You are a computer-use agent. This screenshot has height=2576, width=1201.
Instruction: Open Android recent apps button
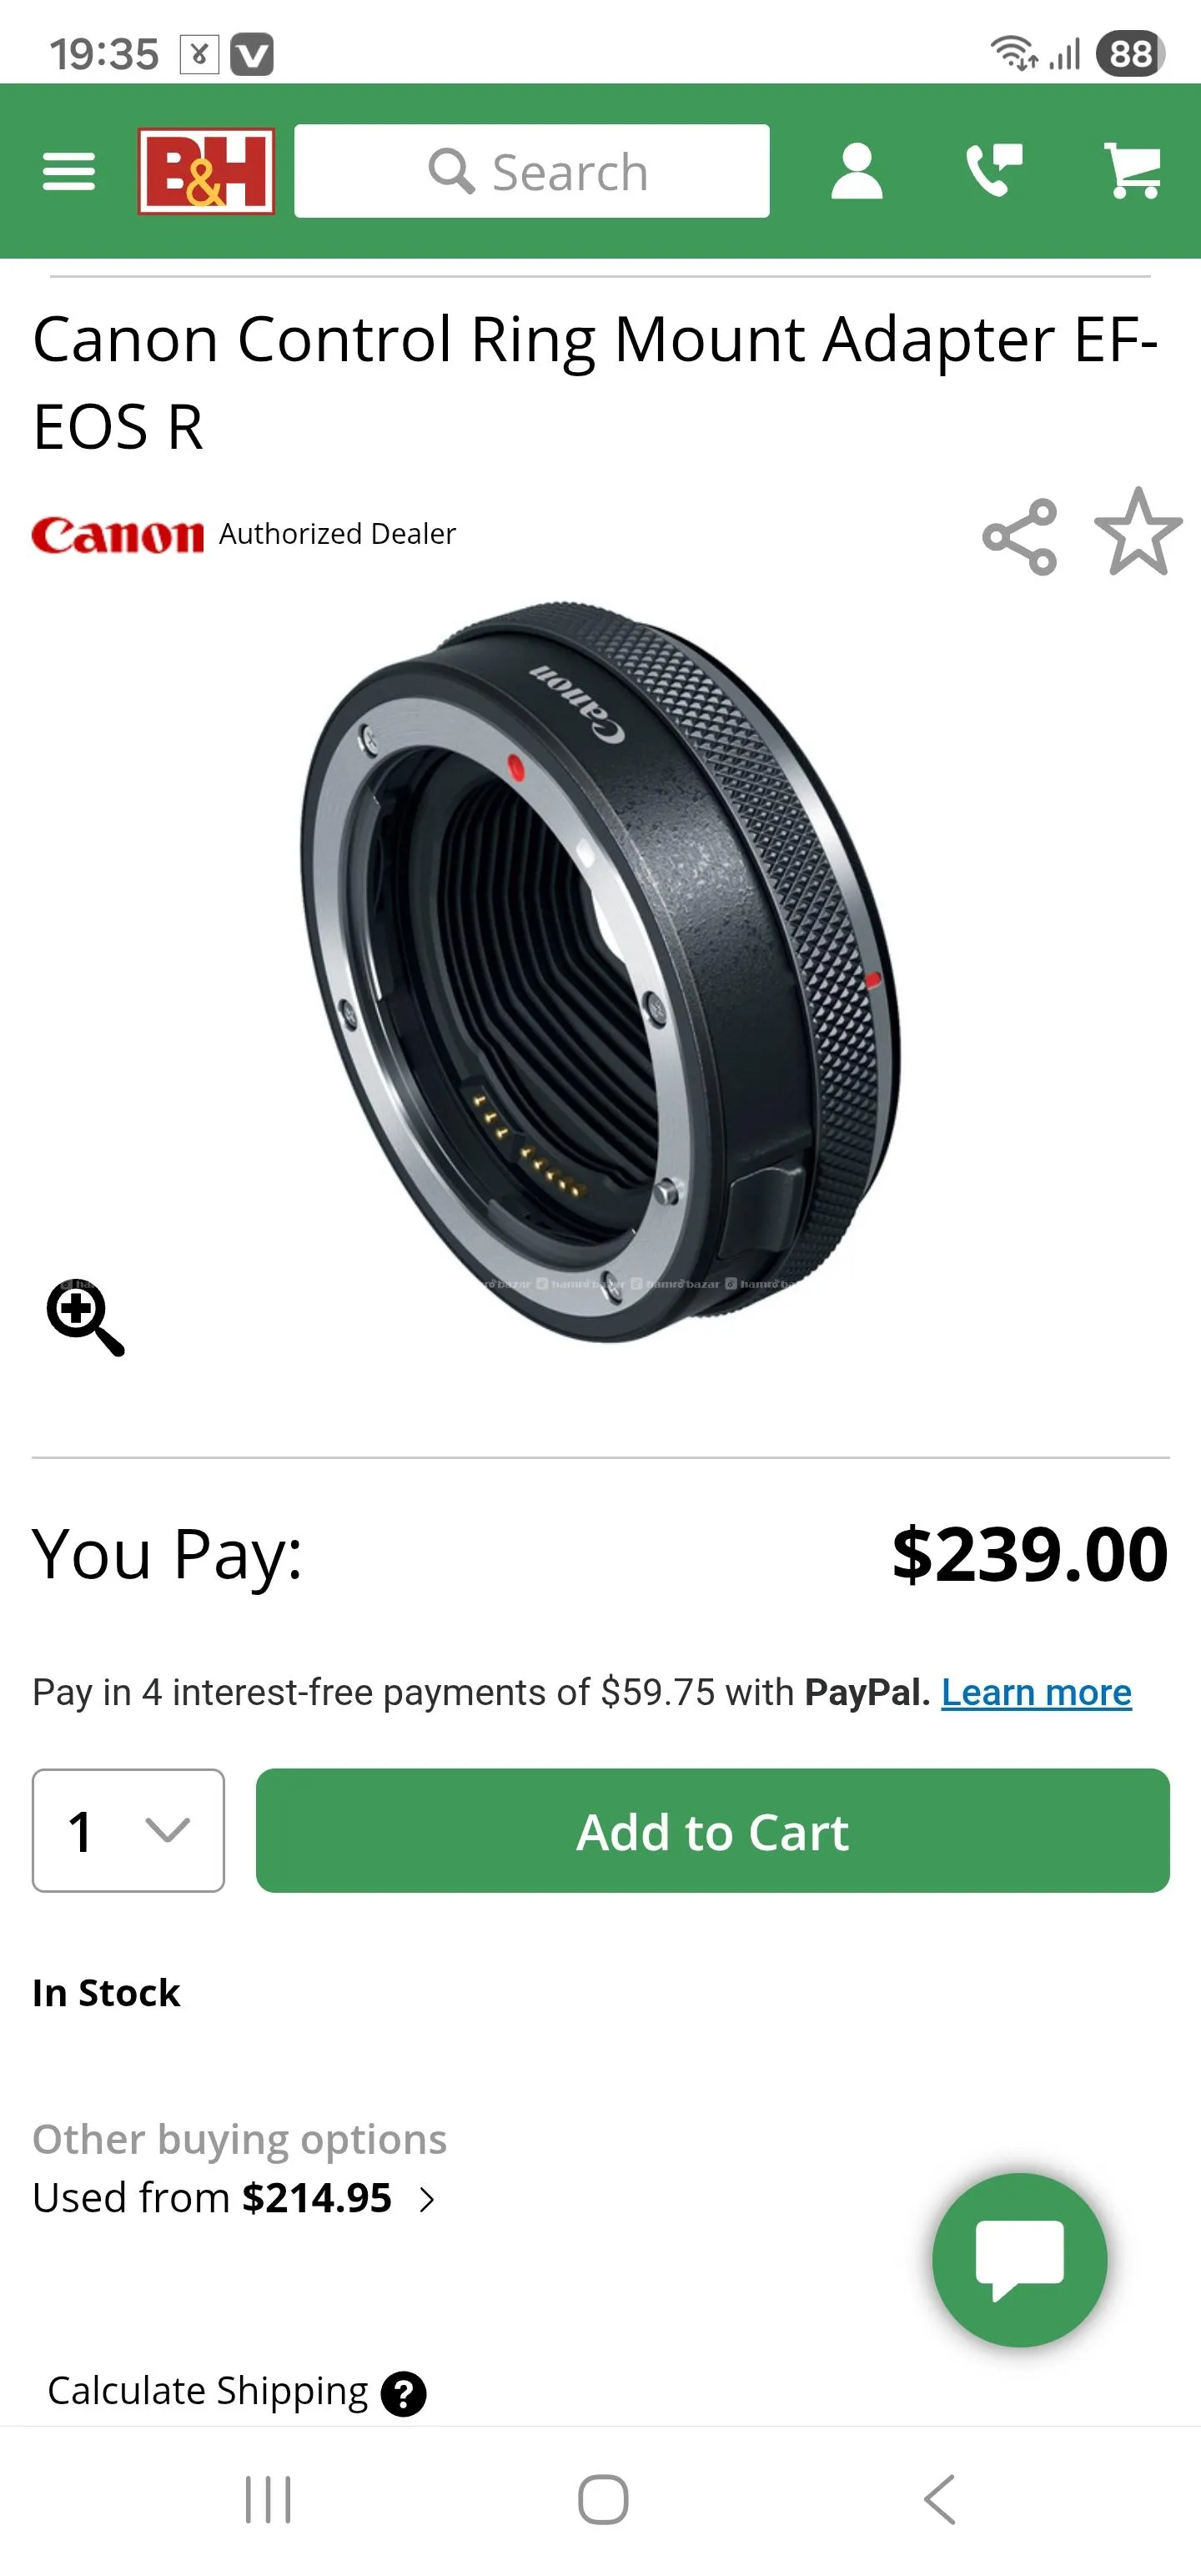[268, 2499]
